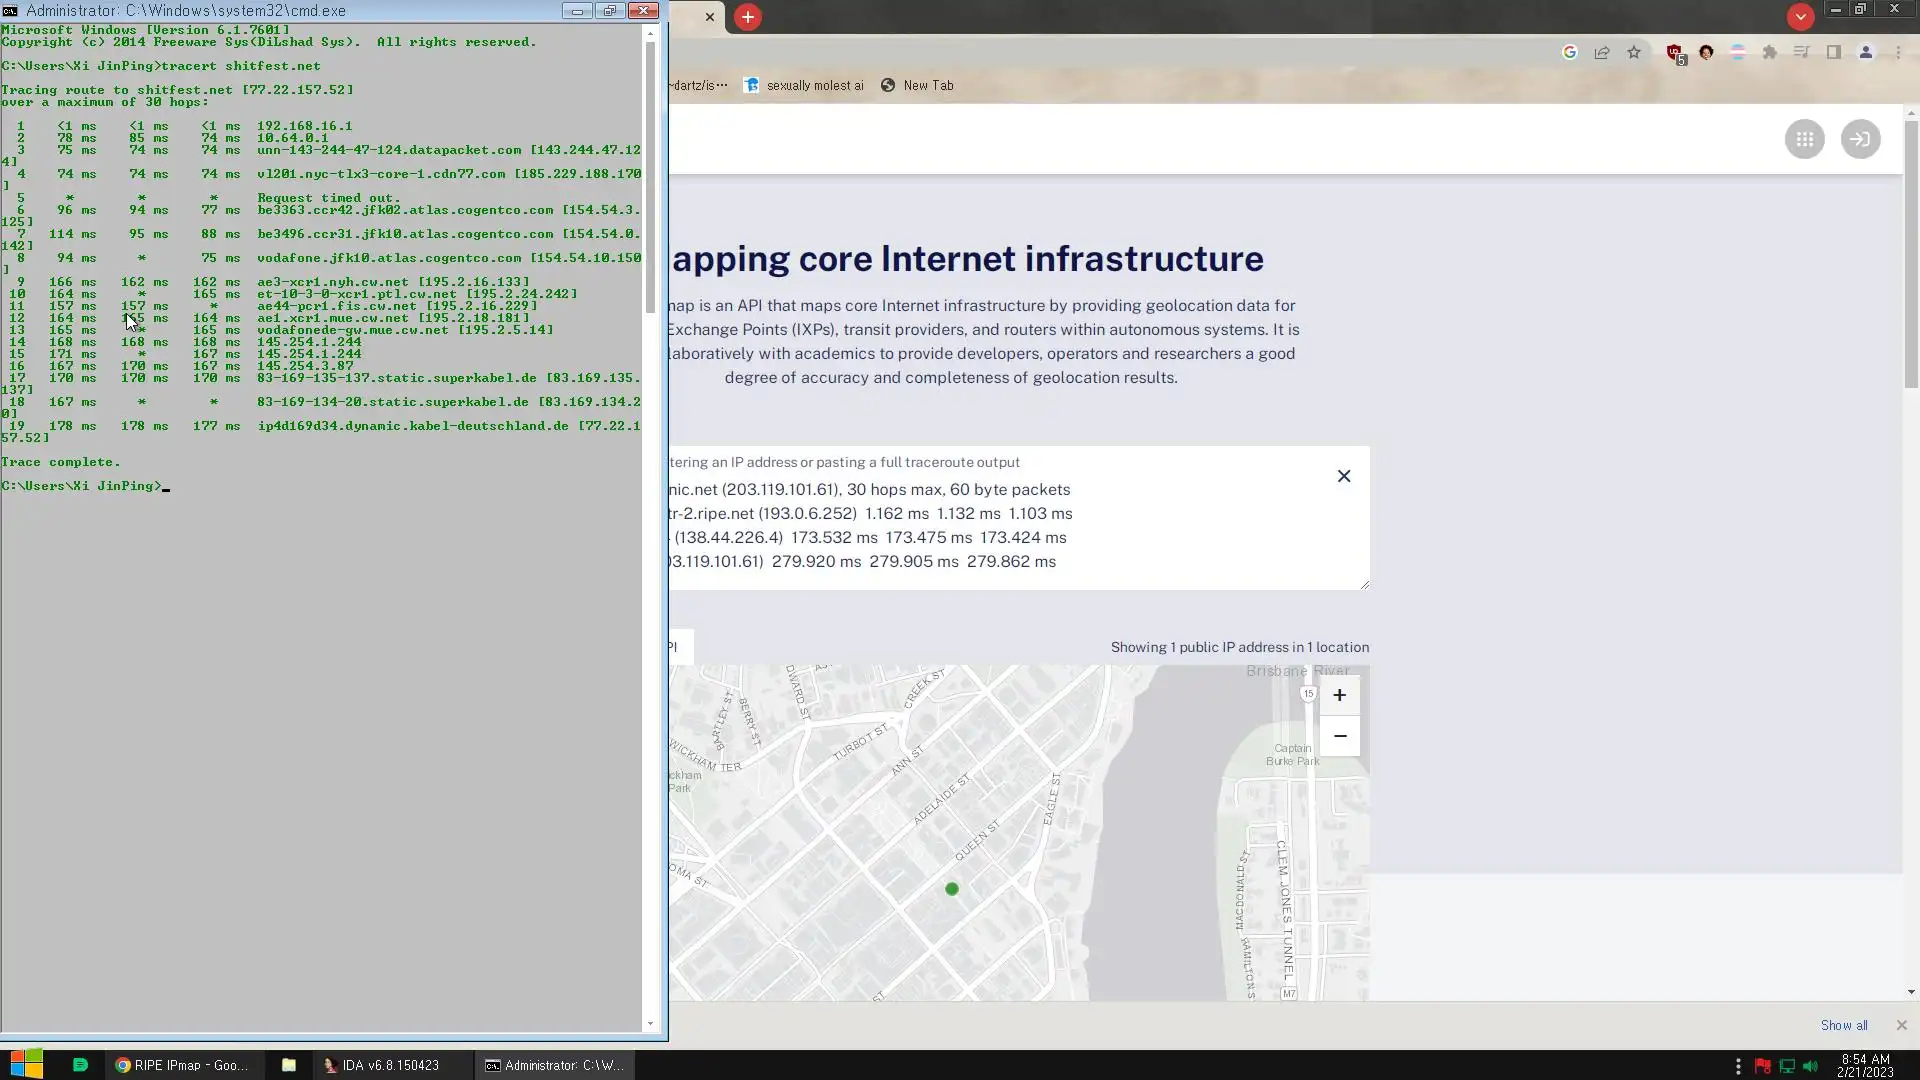Bookmark this page with the star icon
1920x1080 pixels.
(1634, 53)
